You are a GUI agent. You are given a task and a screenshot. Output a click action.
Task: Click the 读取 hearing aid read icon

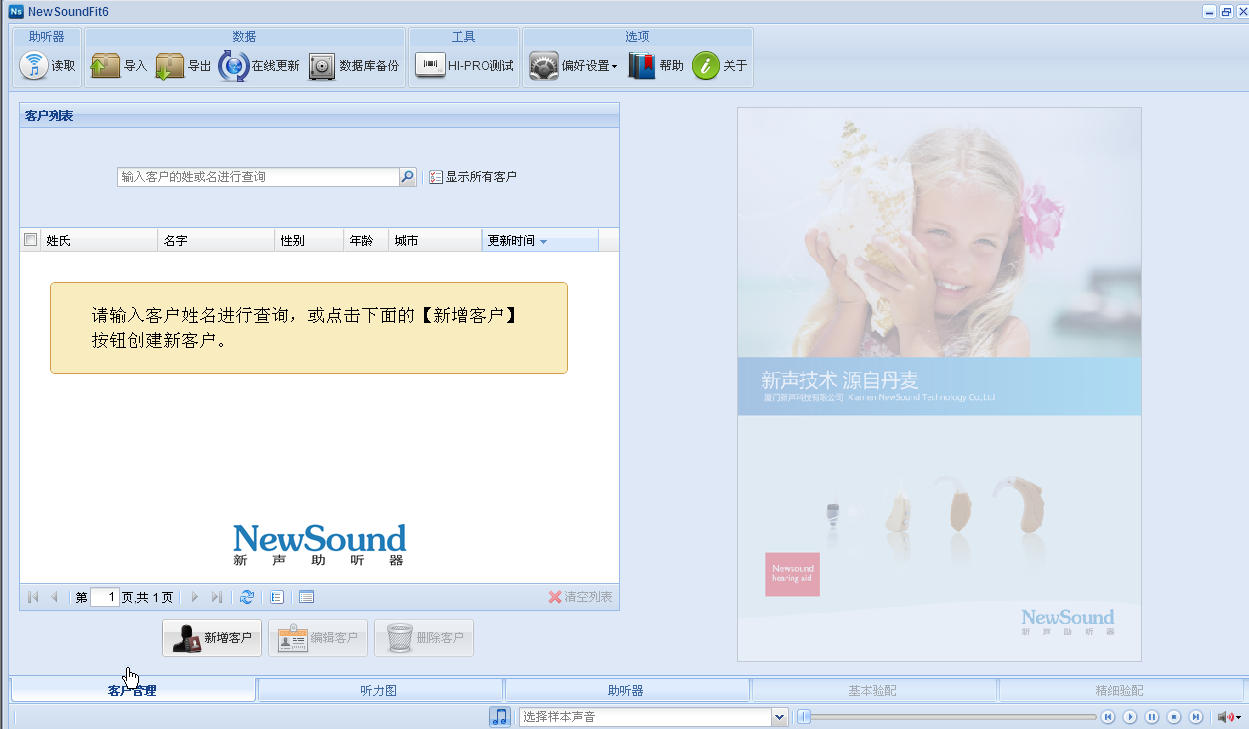point(34,66)
